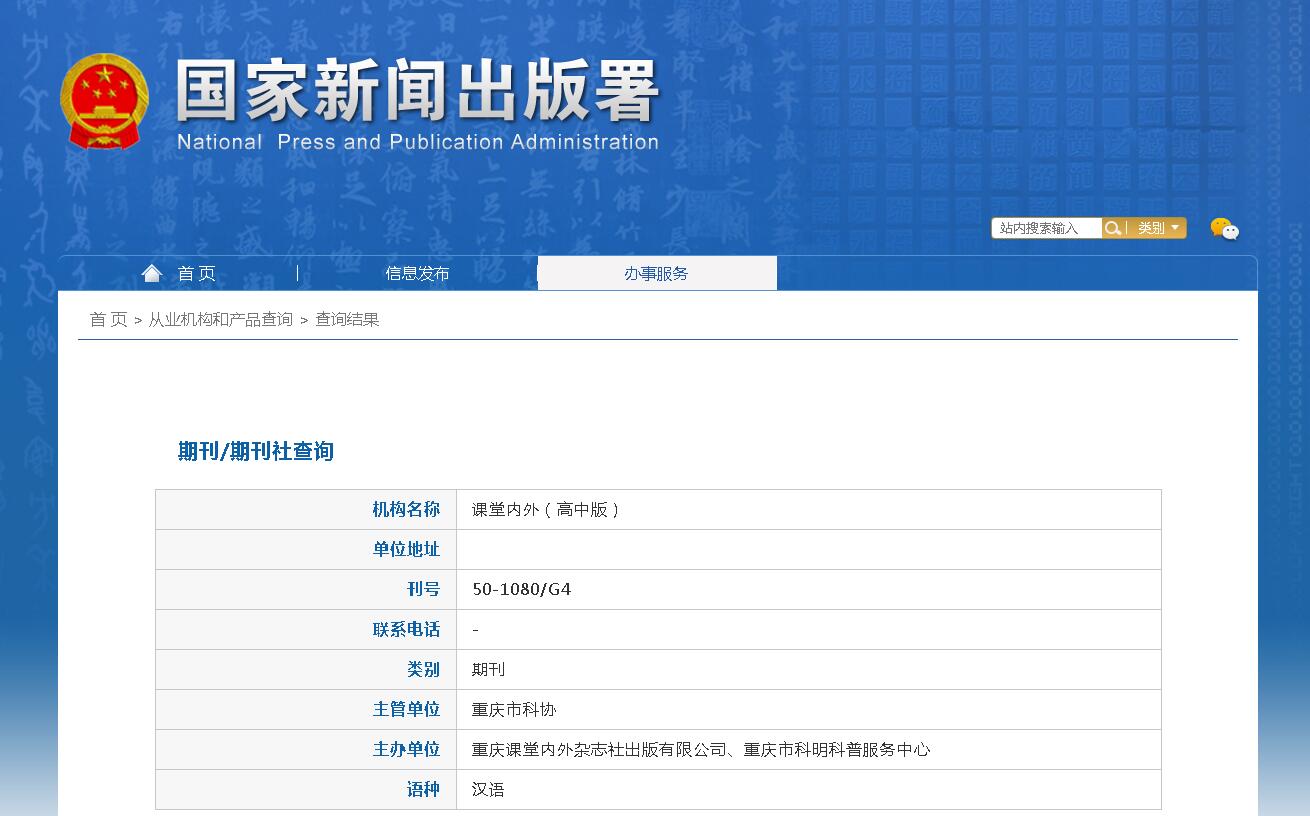Click the 课堂内外（高中版）name cell

coord(546,510)
